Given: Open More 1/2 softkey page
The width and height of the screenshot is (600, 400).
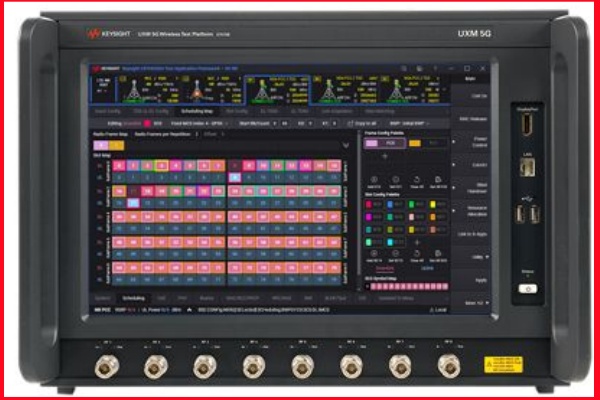Looking at the screenshot, I should 471,303.
